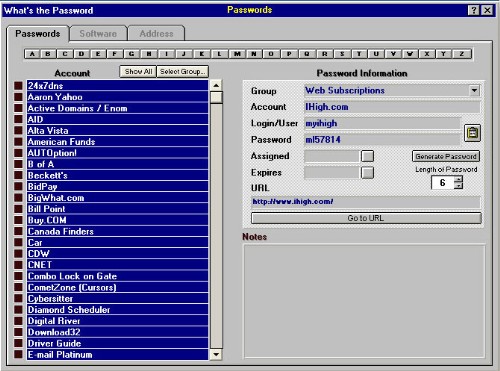Select the Driver Guide account

coord(117,343)
